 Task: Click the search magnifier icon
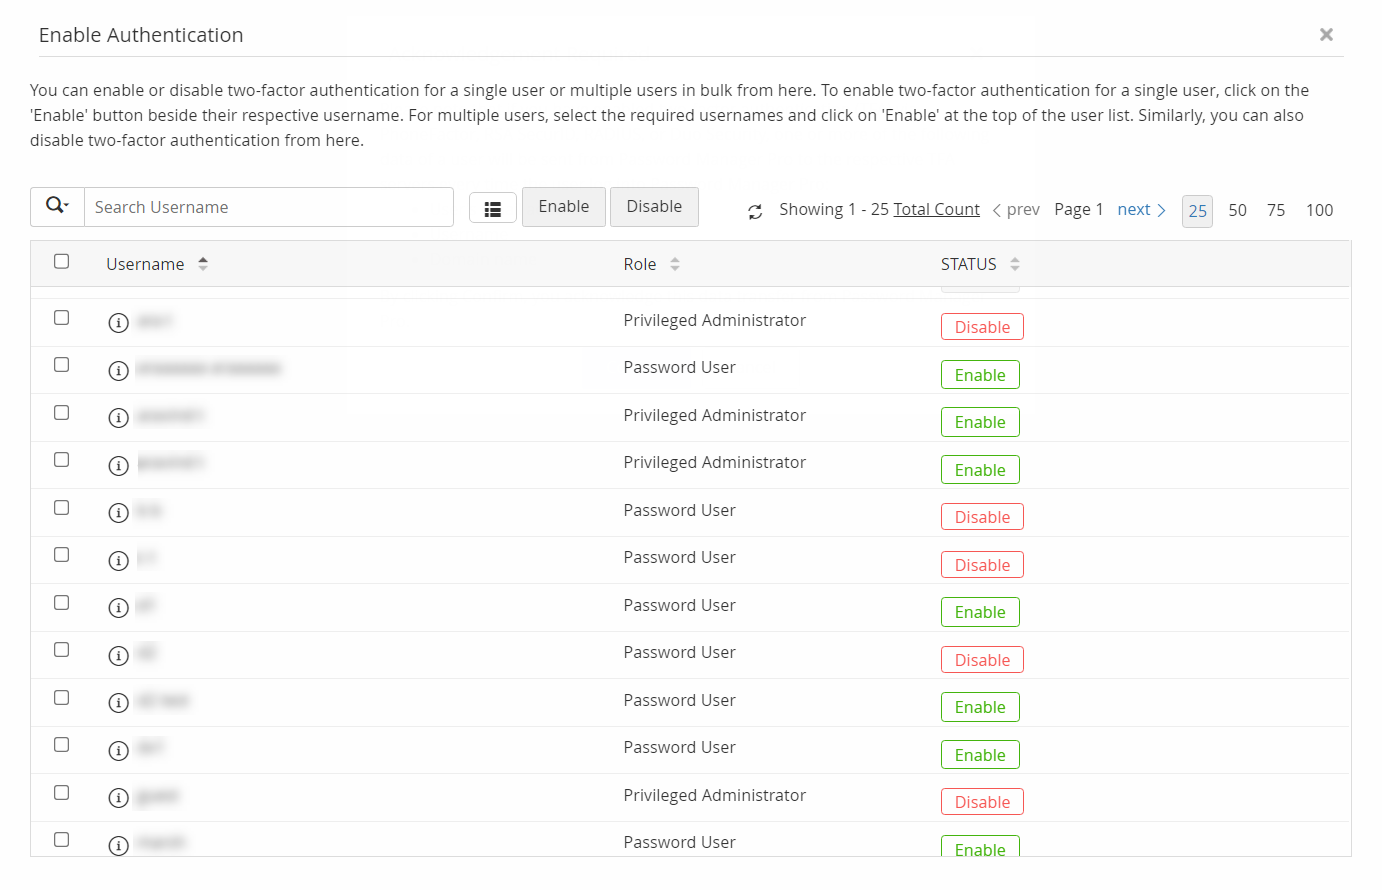tap(55, 205)
